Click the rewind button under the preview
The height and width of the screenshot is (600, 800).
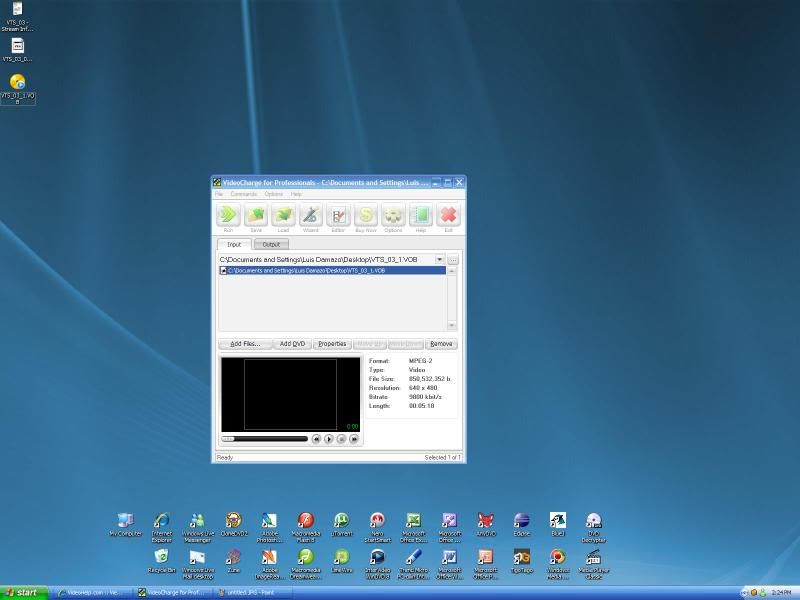click(x=316, y=439)
